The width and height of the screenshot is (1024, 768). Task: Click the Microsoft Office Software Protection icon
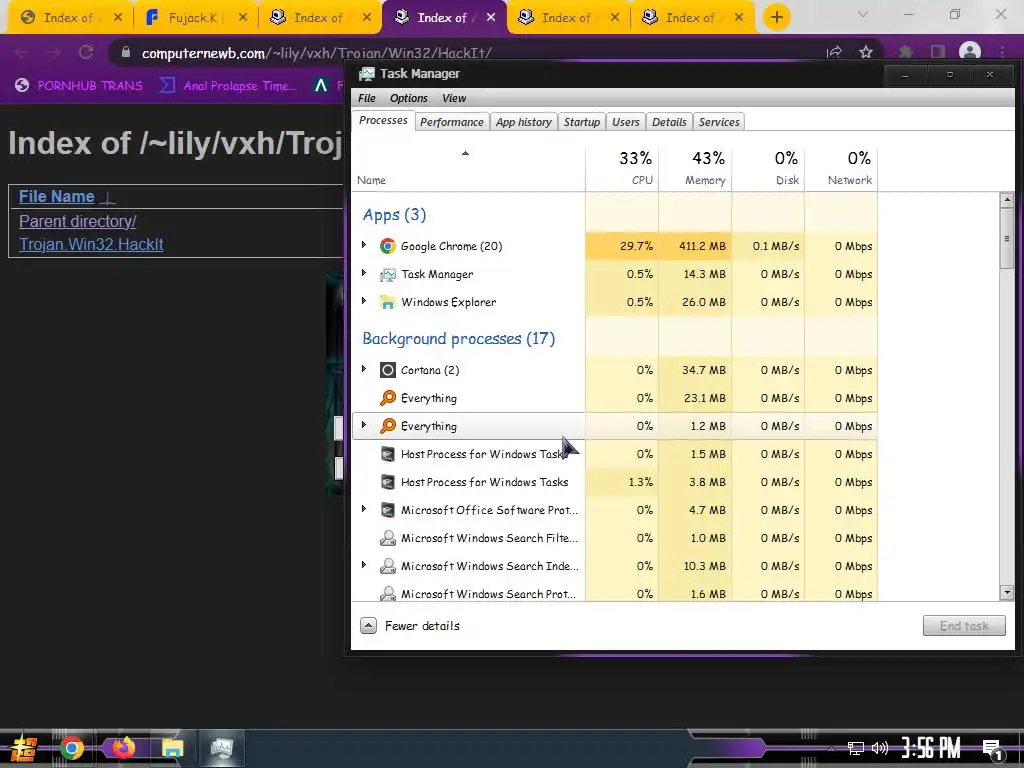point(387,510)
